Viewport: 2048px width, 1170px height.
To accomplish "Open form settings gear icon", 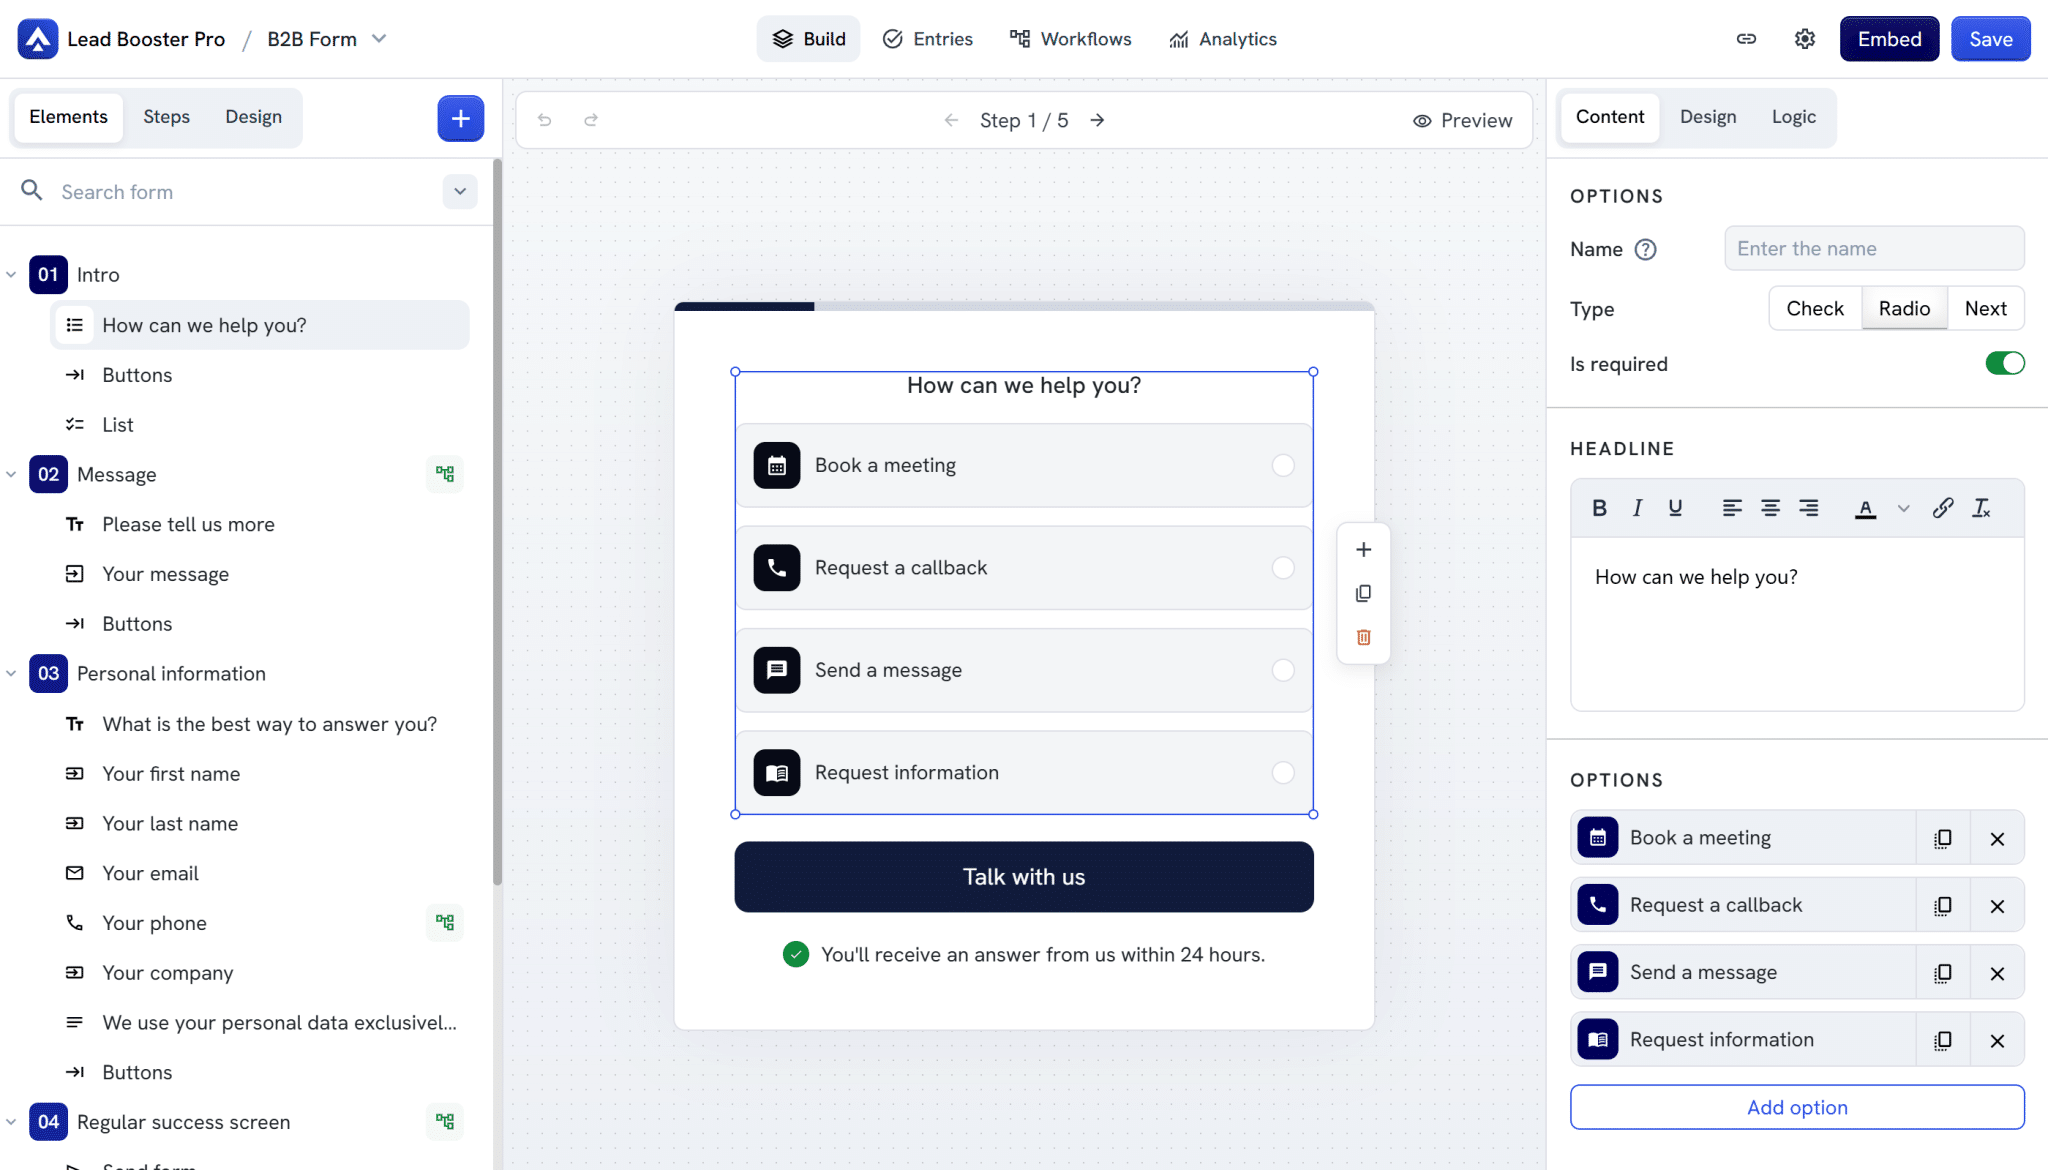I will (1804, 39).
